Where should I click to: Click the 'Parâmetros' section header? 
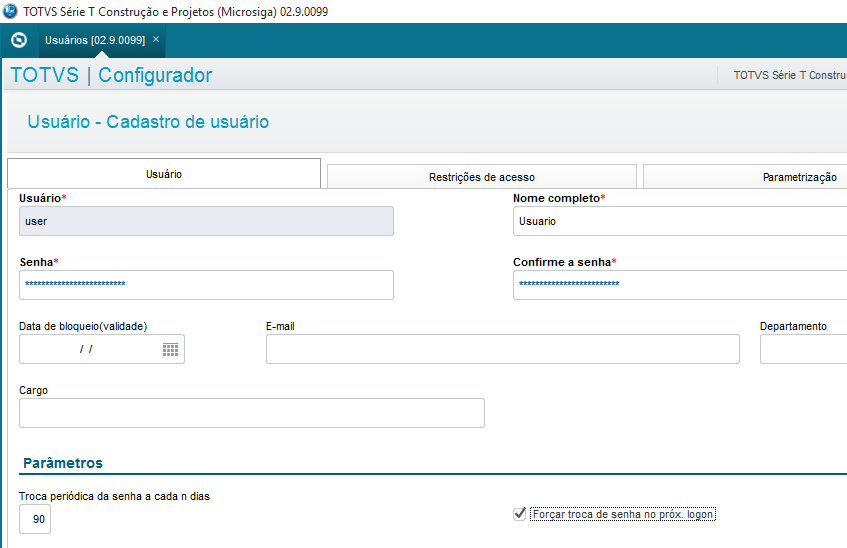pos(63,463)
